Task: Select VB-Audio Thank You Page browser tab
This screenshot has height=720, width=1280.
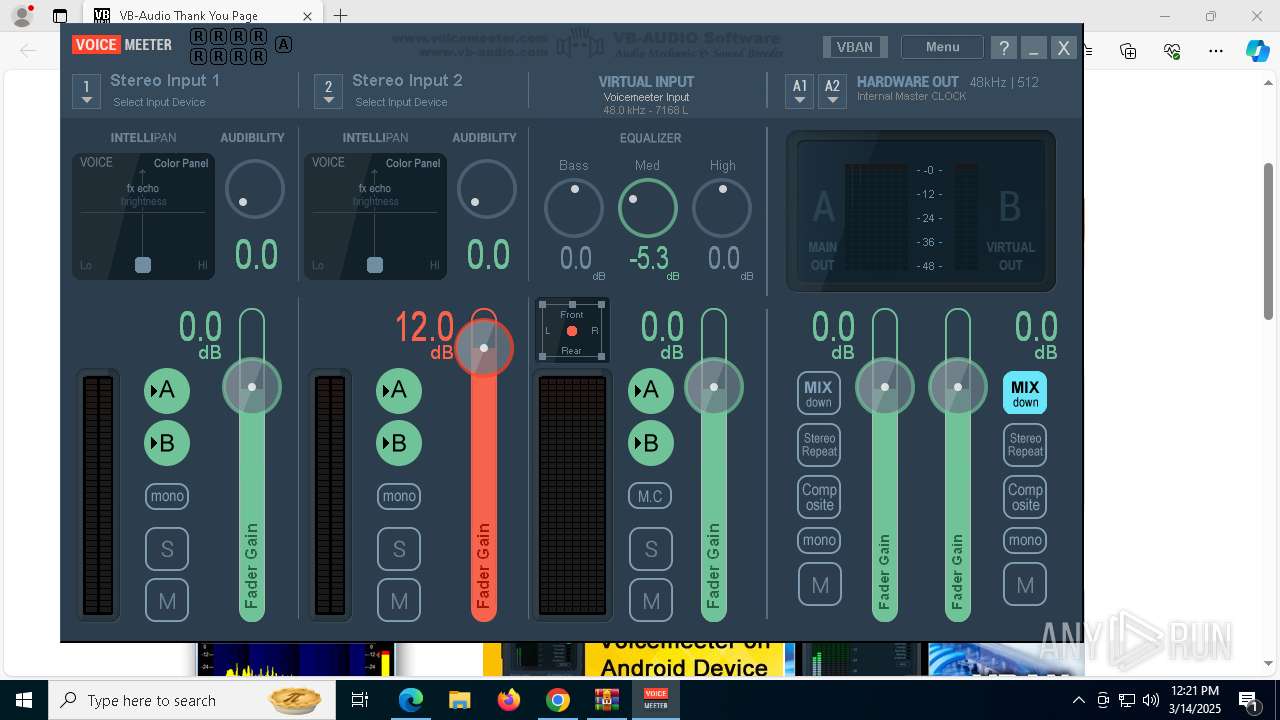Action: coord(201,15)
